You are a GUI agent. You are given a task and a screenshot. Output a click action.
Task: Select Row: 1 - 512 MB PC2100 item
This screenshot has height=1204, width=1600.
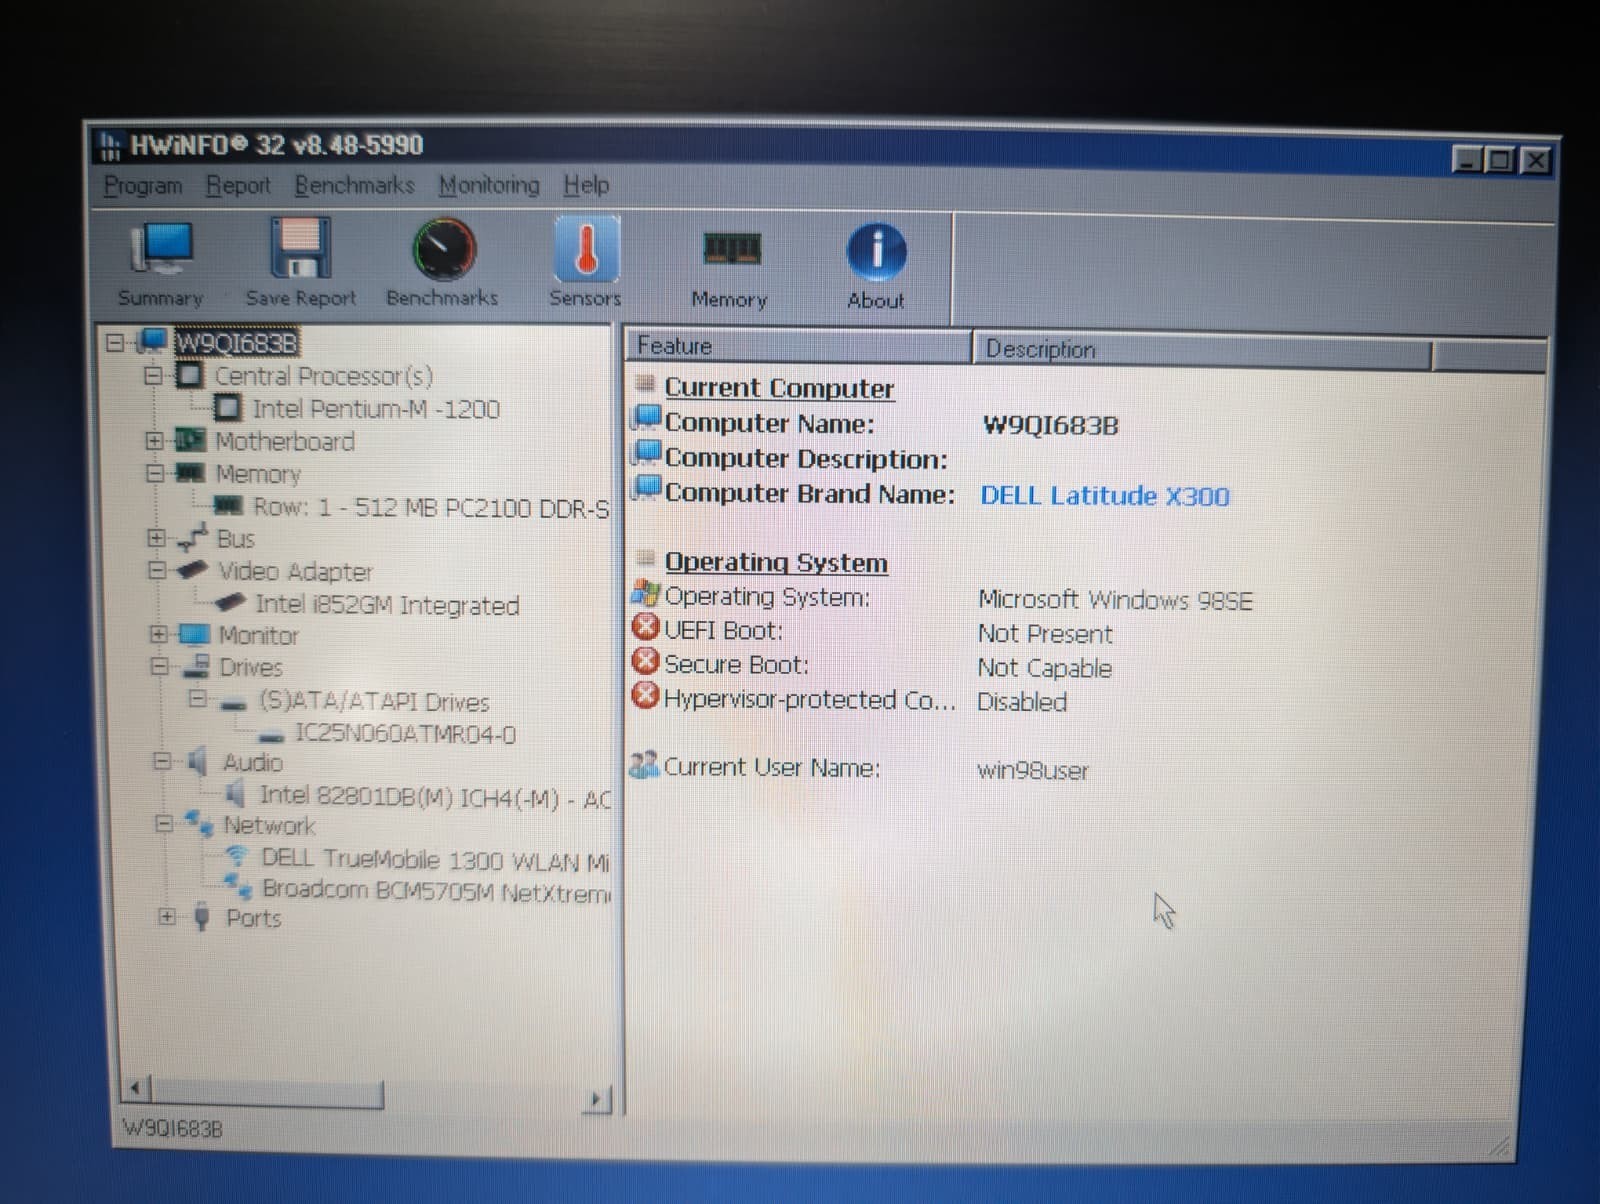pyautogui.click(x=431, y=507)
